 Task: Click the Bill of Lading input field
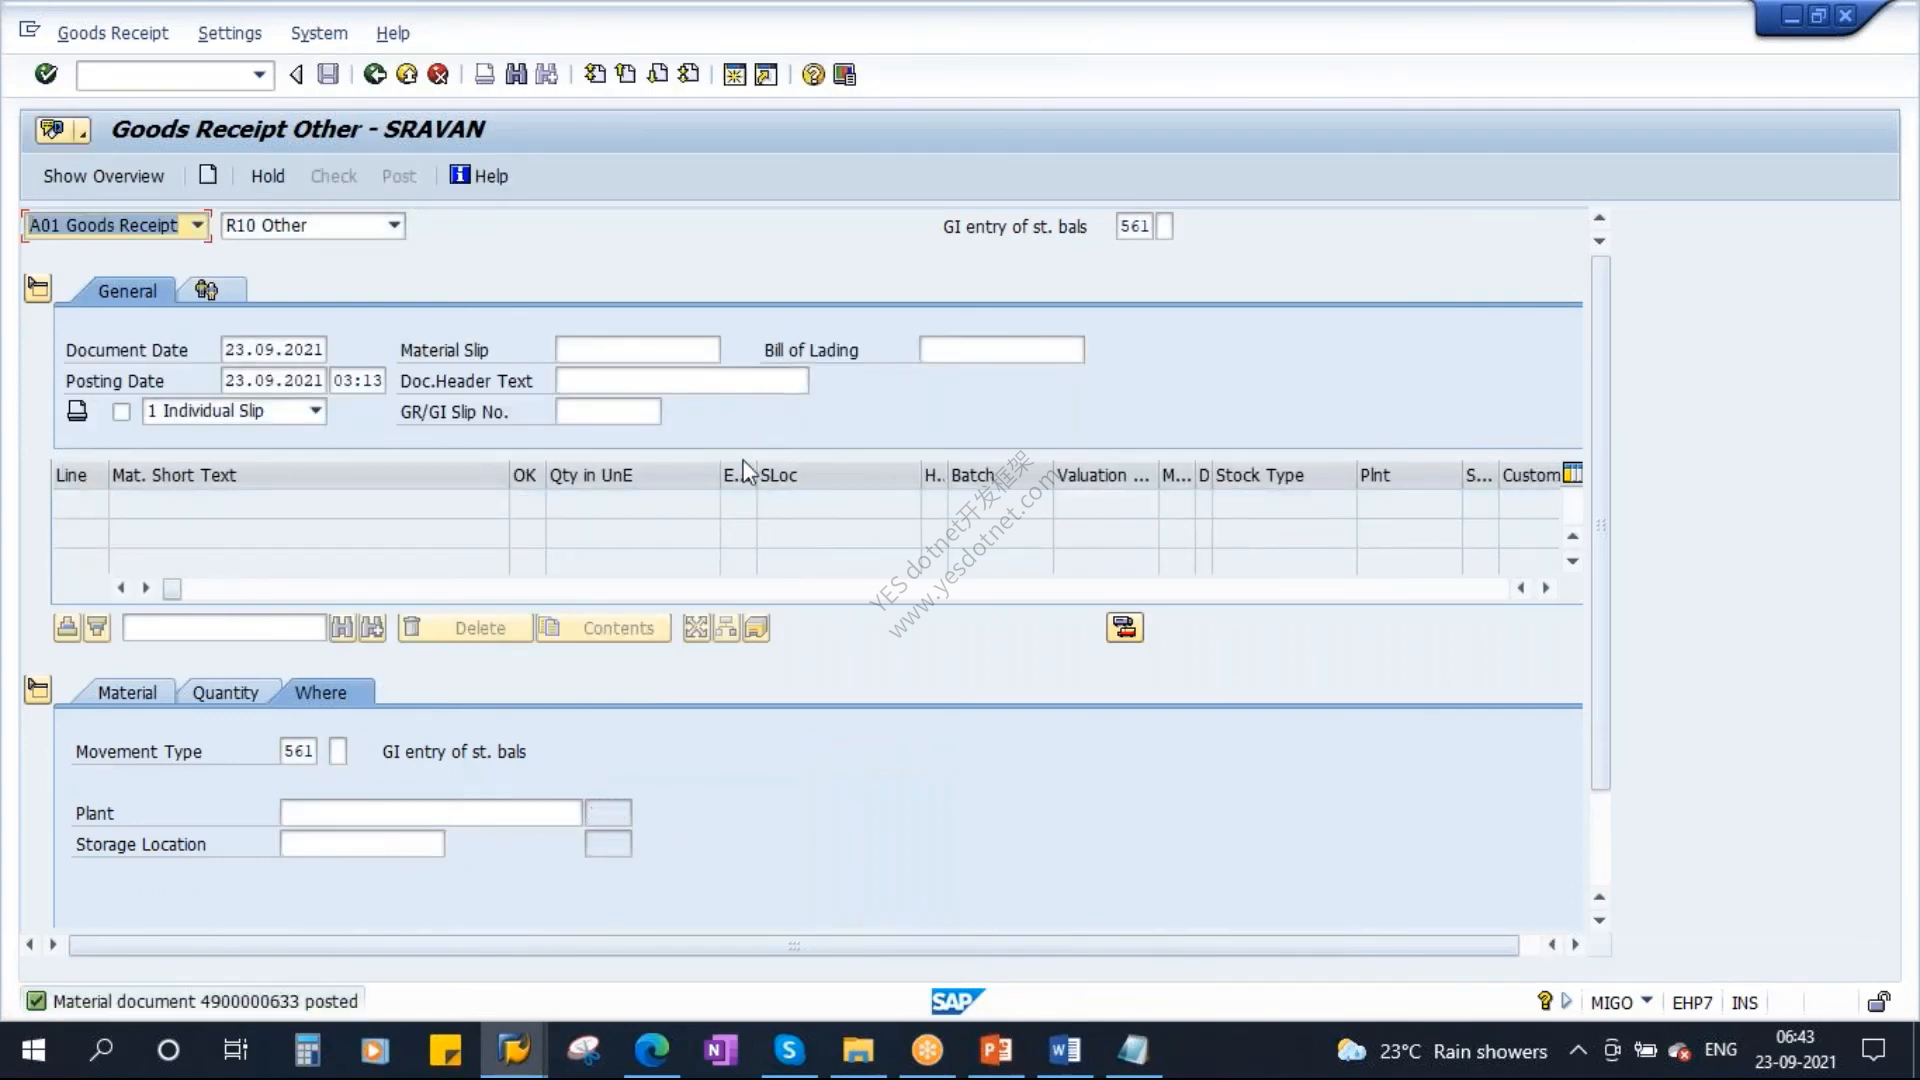coord(1001,349)
